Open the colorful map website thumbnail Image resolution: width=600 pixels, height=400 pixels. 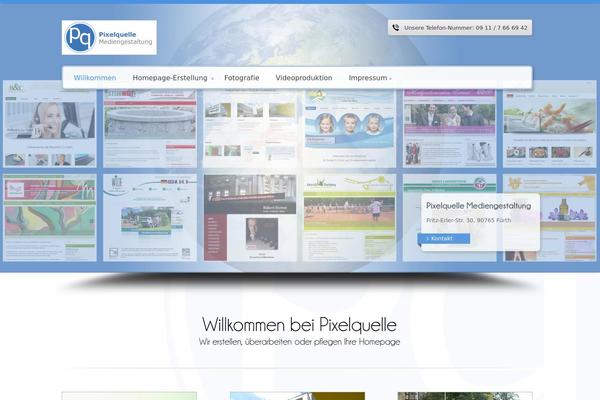coord(50,218)
